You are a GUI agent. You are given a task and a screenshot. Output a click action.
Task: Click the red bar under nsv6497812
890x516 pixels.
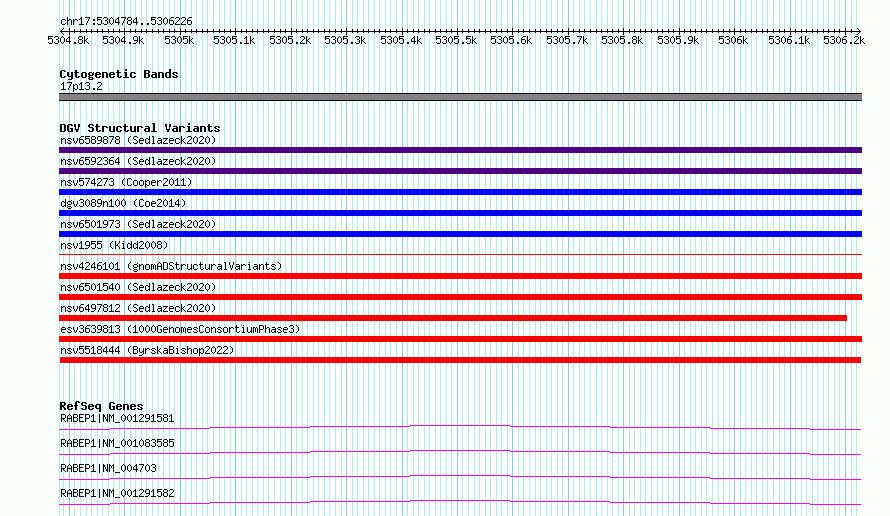pos(453,318)
